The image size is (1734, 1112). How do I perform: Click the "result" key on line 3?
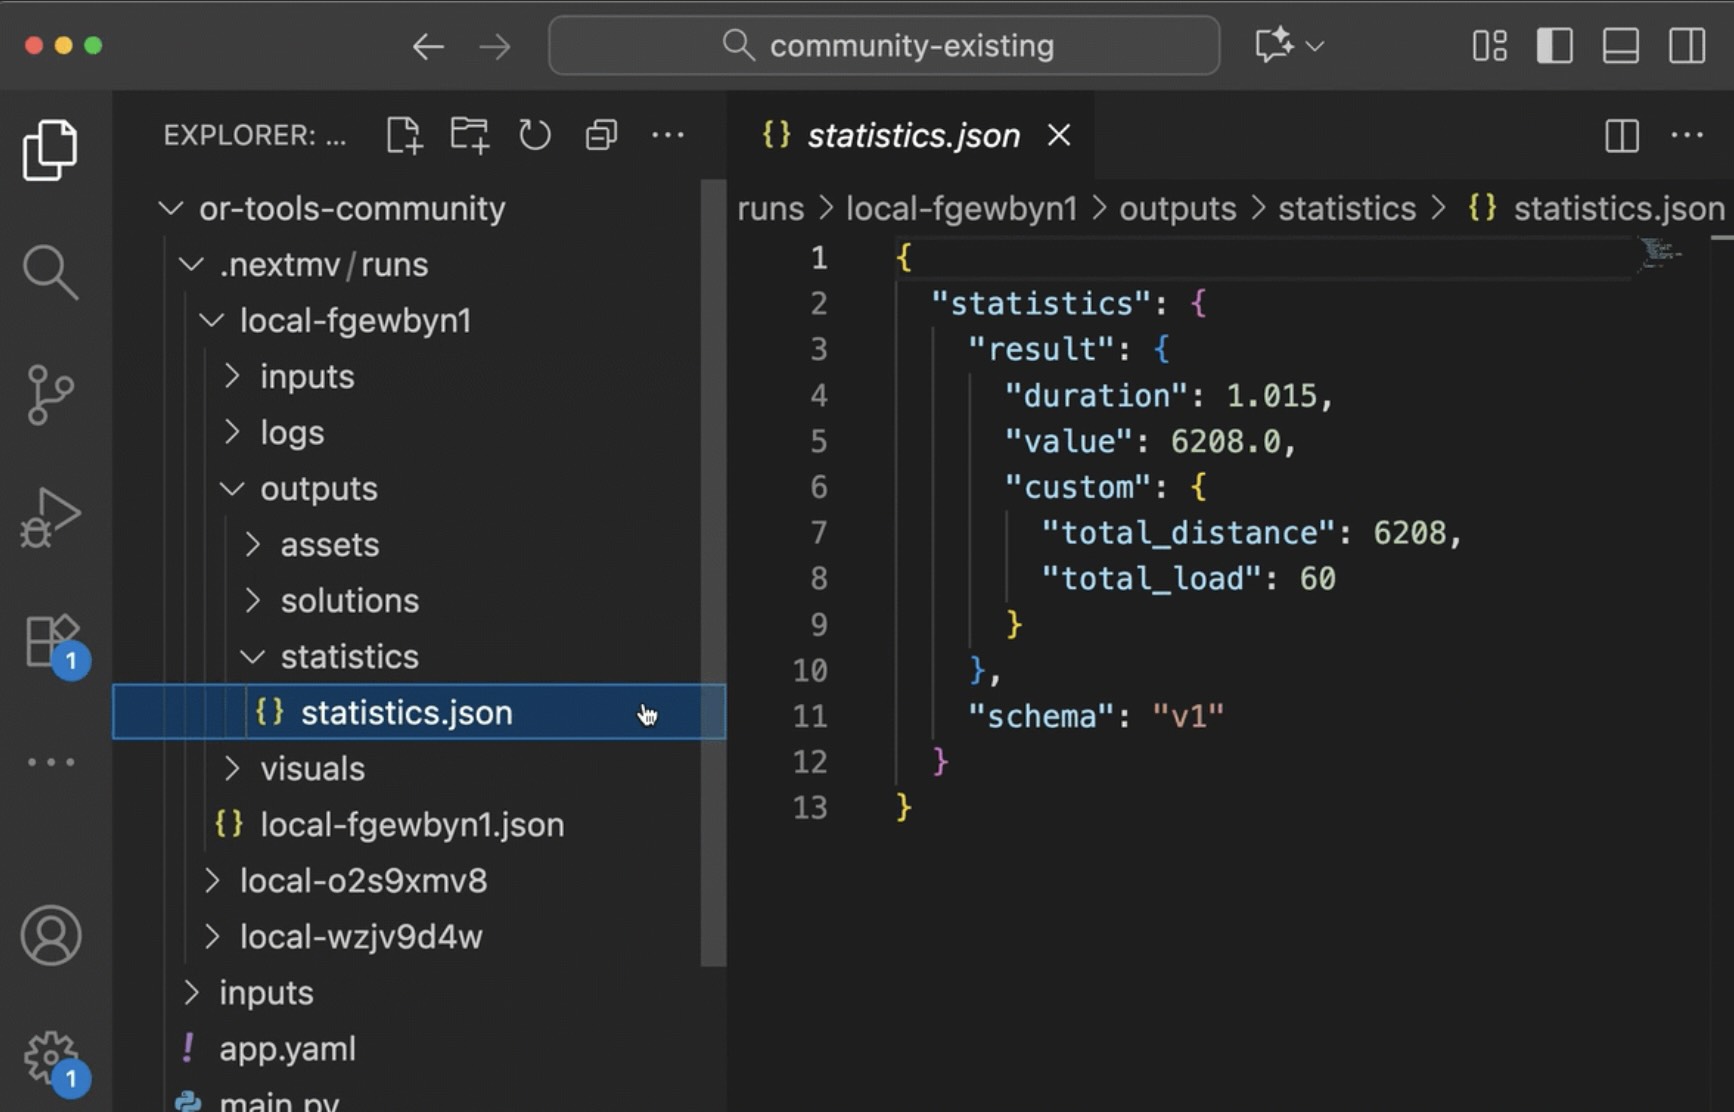click(1041, 349)
